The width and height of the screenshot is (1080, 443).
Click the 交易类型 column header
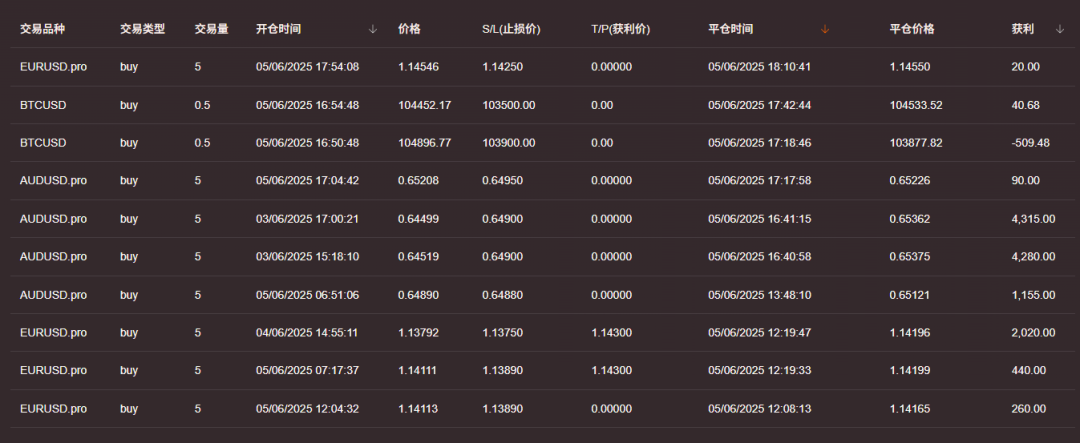click(142, 29)
